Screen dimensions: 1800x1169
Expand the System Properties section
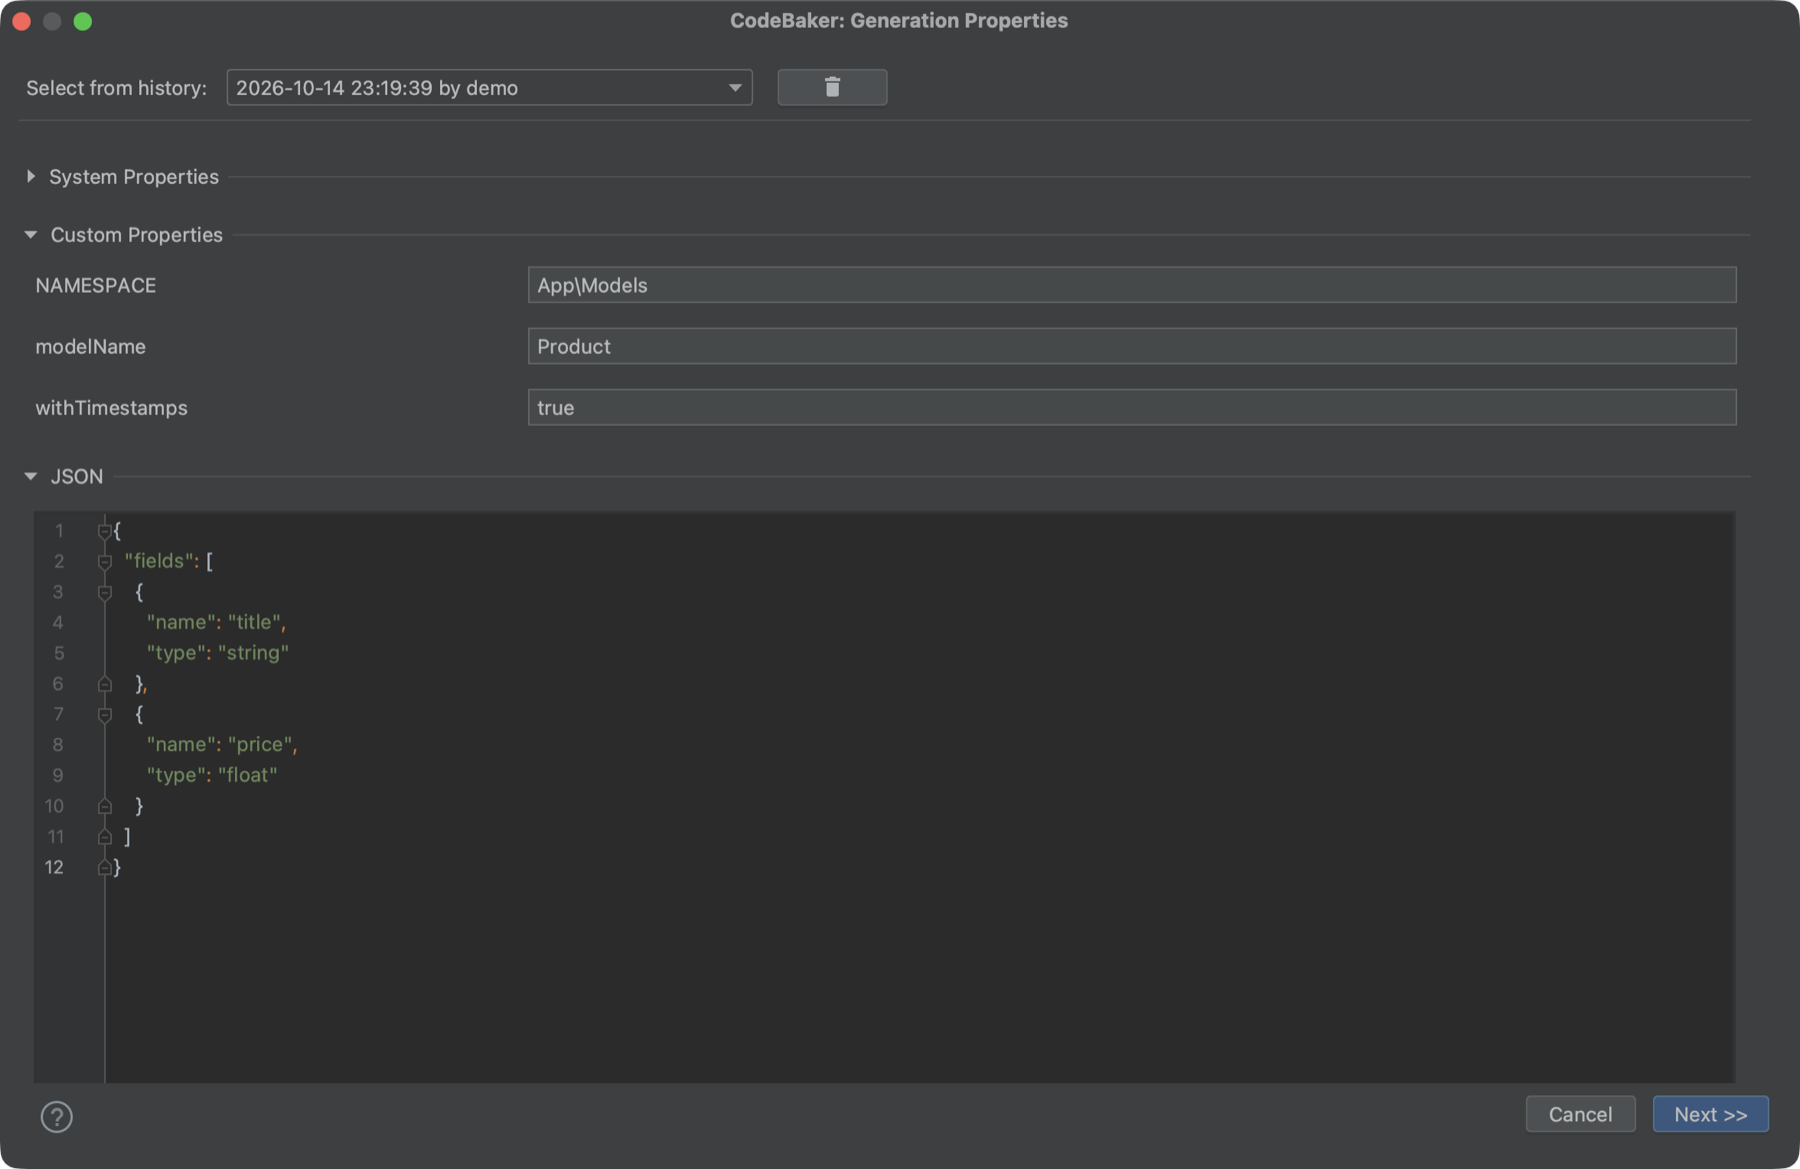coord(31,176)
